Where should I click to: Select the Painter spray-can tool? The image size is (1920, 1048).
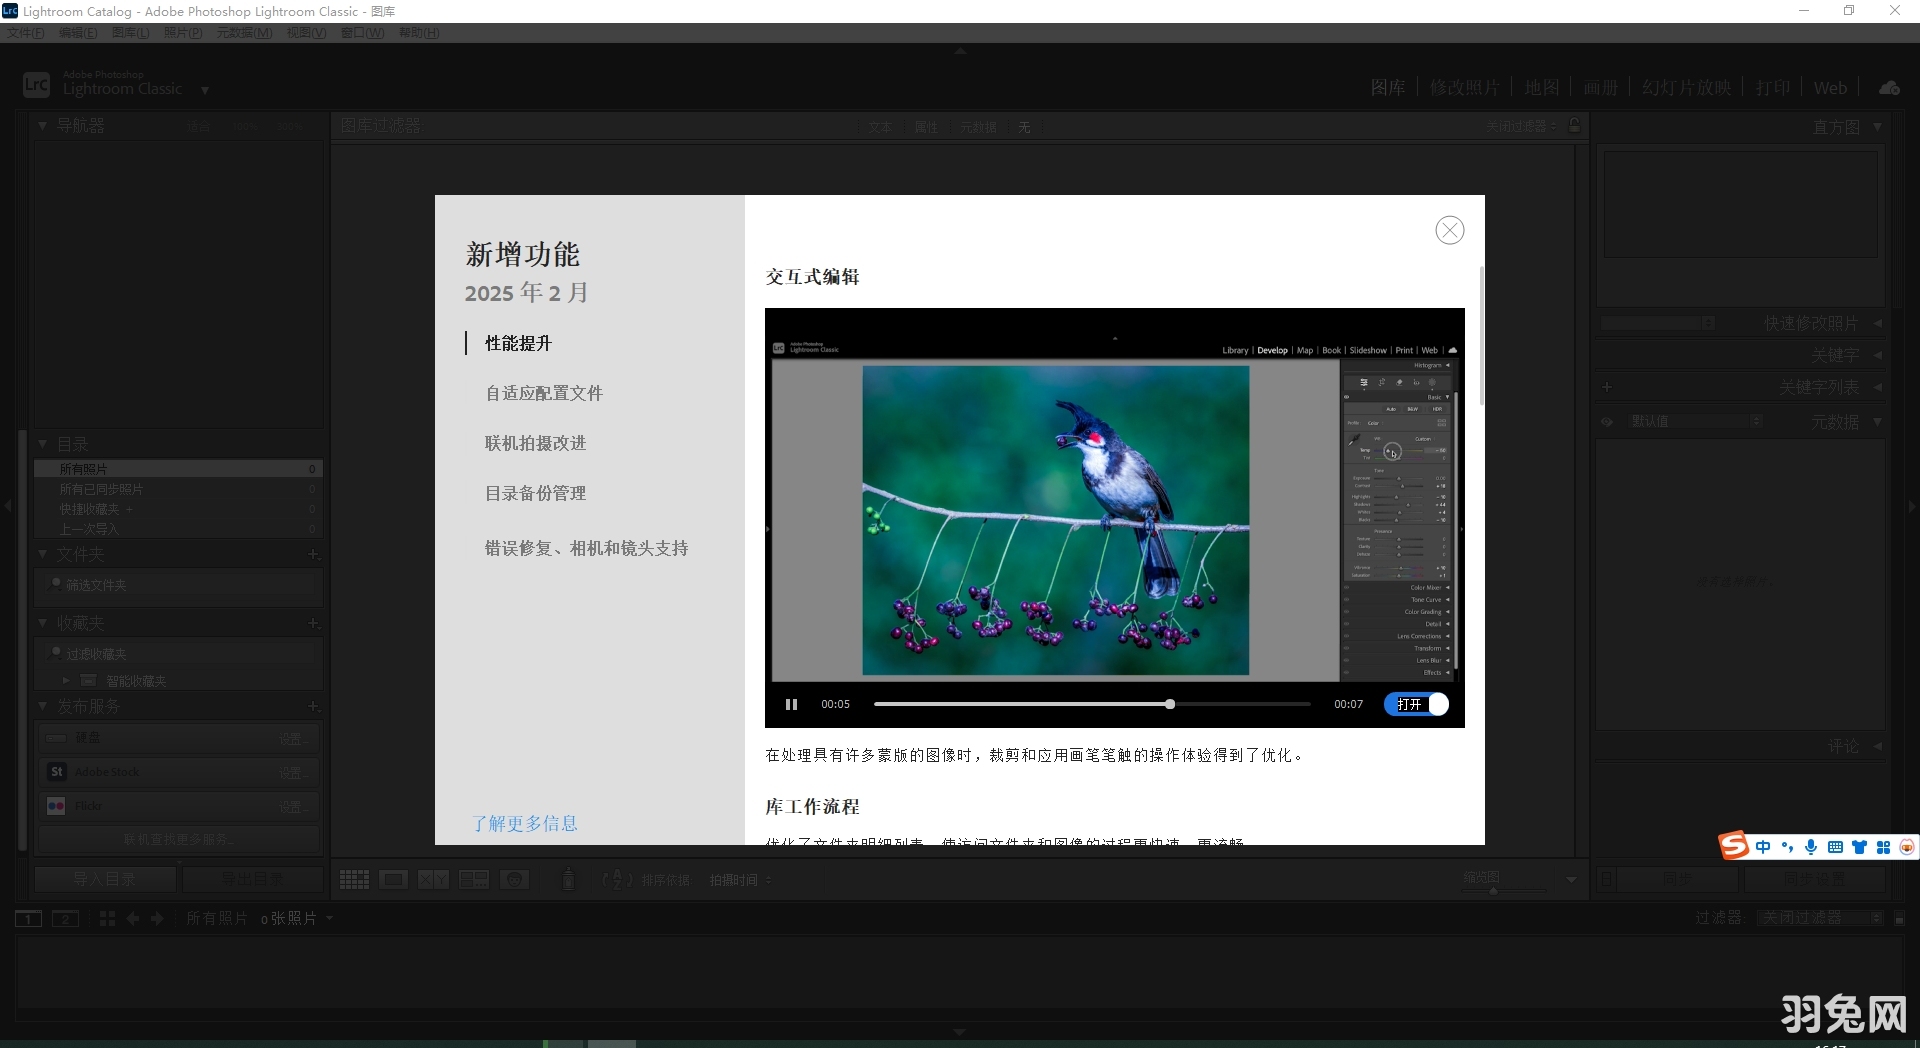click(568, 880)
